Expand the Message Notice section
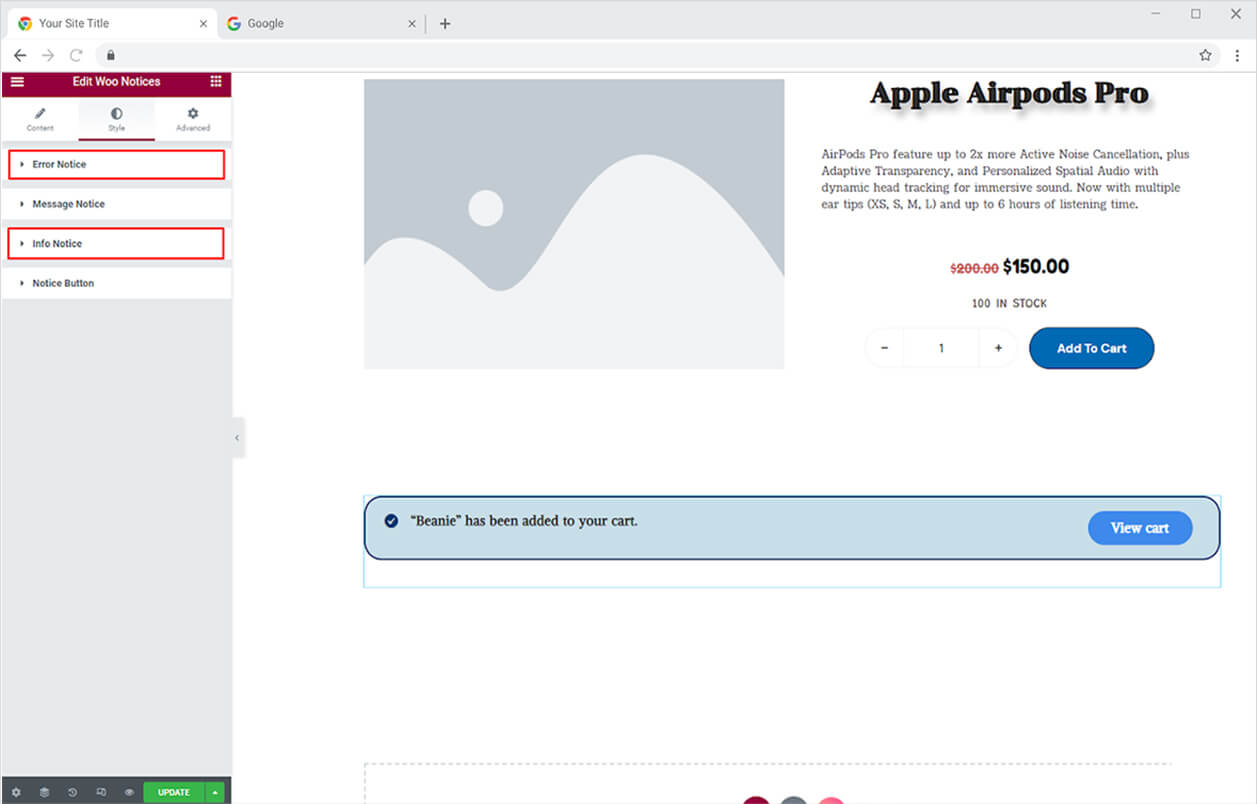This screenshot has height=804, width=1257. 116,204
